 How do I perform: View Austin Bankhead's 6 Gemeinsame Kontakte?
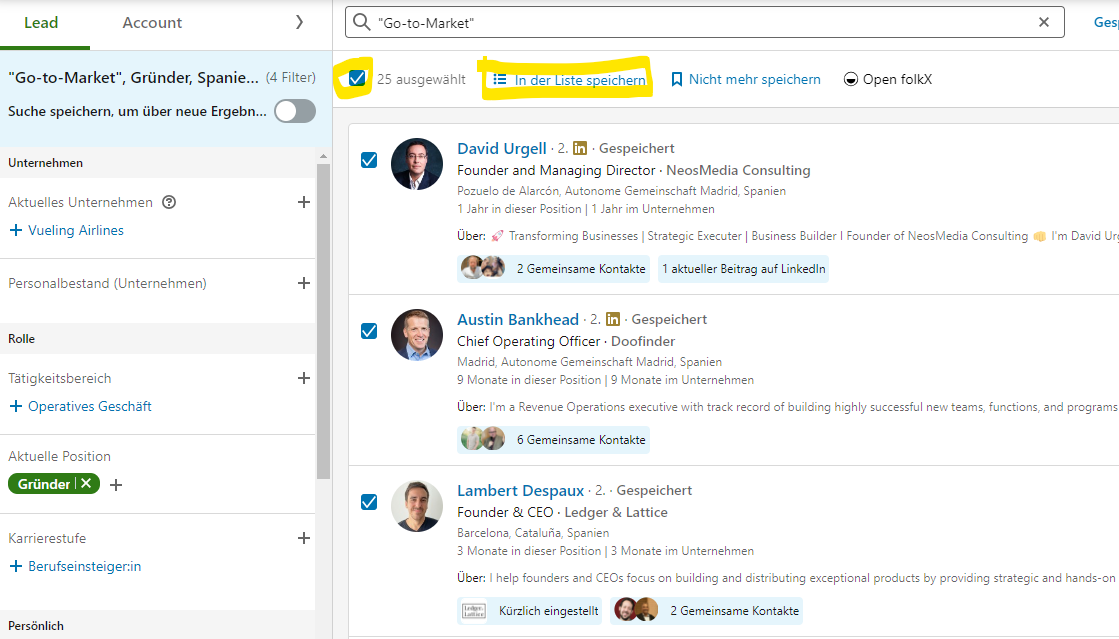coord(553,440)
